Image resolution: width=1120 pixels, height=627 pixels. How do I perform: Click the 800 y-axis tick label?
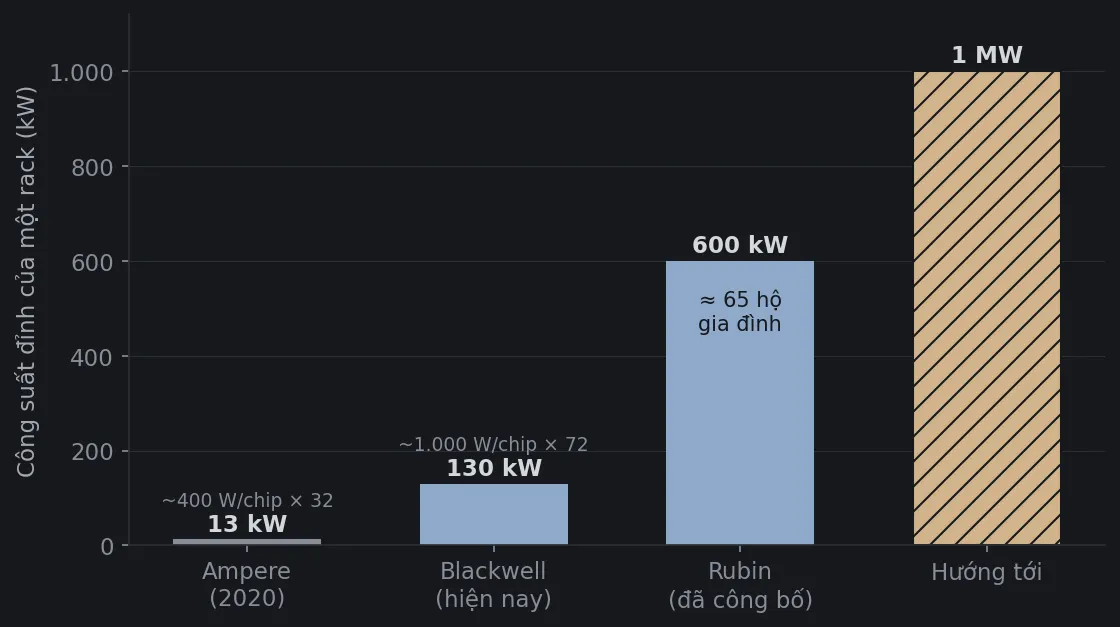92,168
